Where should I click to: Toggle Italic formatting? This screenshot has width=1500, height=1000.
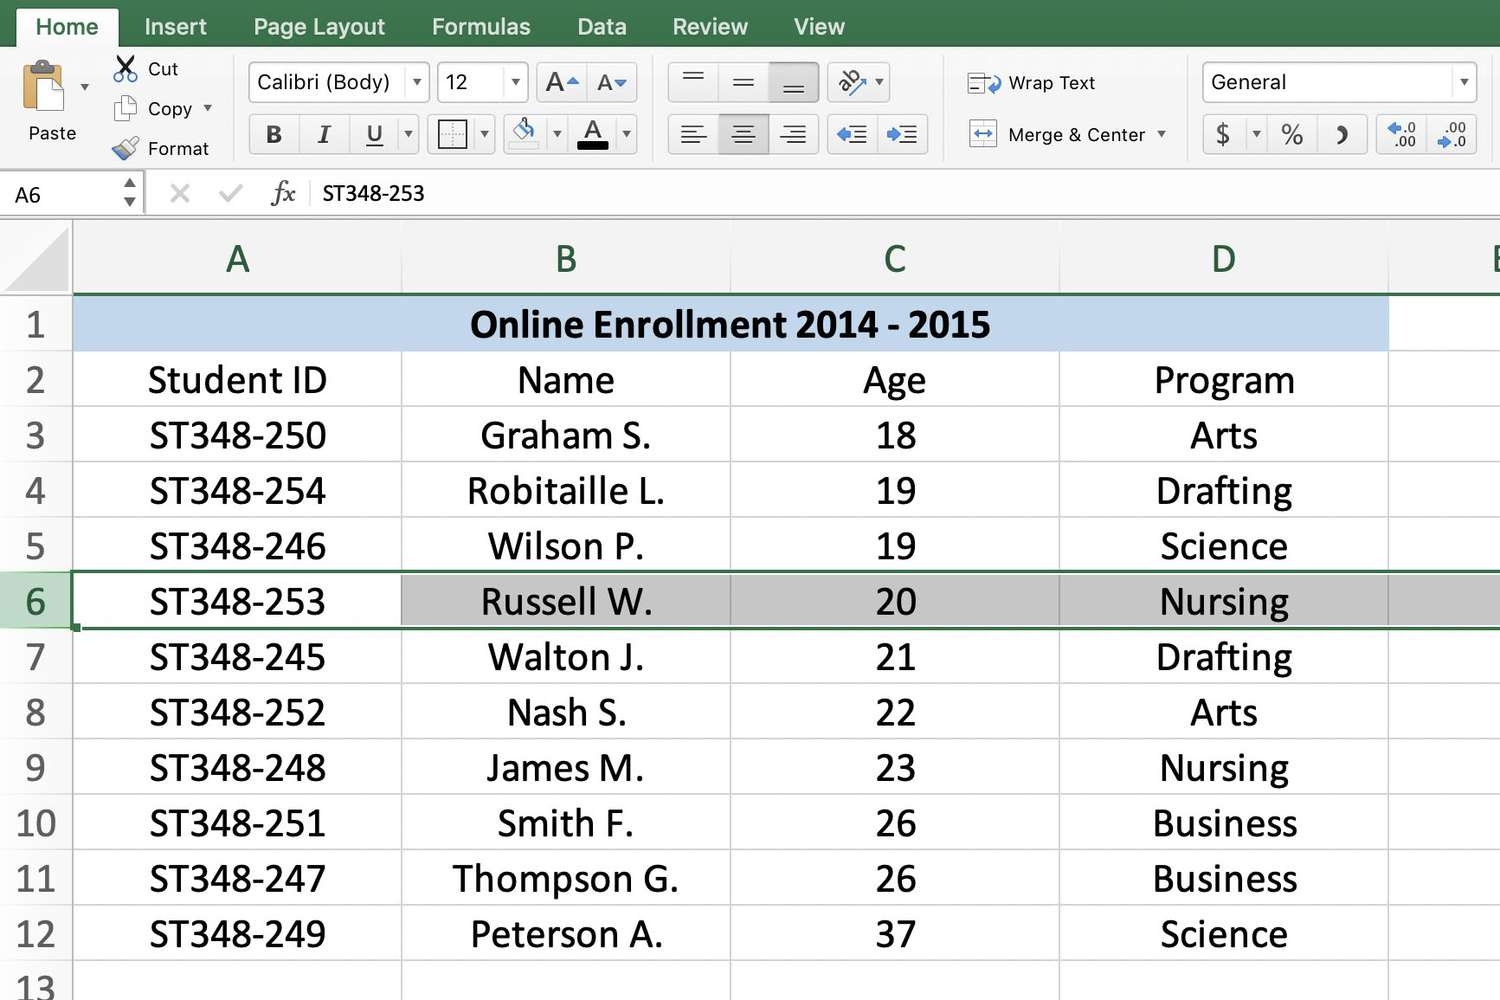pyautogui.click(x=324, y=134)
